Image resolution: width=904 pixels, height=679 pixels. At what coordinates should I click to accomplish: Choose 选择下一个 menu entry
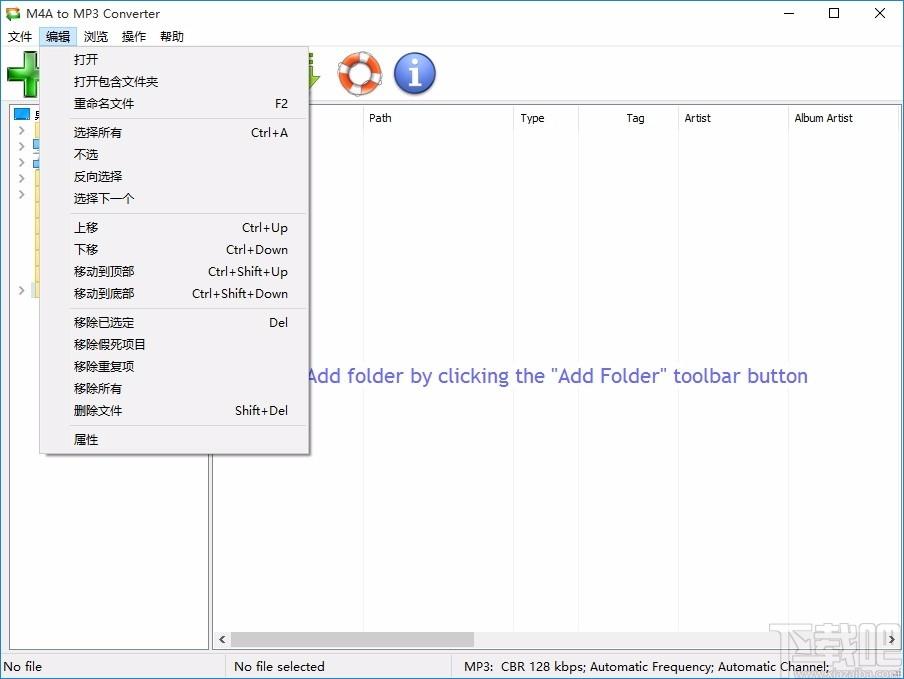tap(174, 198)
